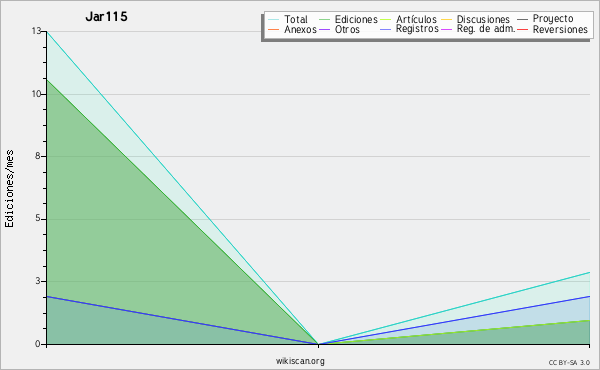Screen dimensions: 600x370
Task: Click the wikiscan.org label
Action: 300,360
